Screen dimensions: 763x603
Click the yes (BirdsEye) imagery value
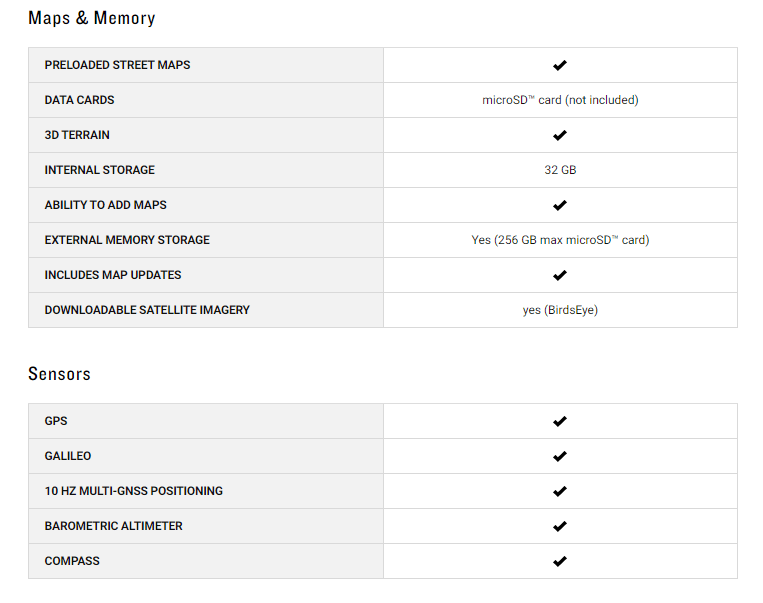point(560,310)
